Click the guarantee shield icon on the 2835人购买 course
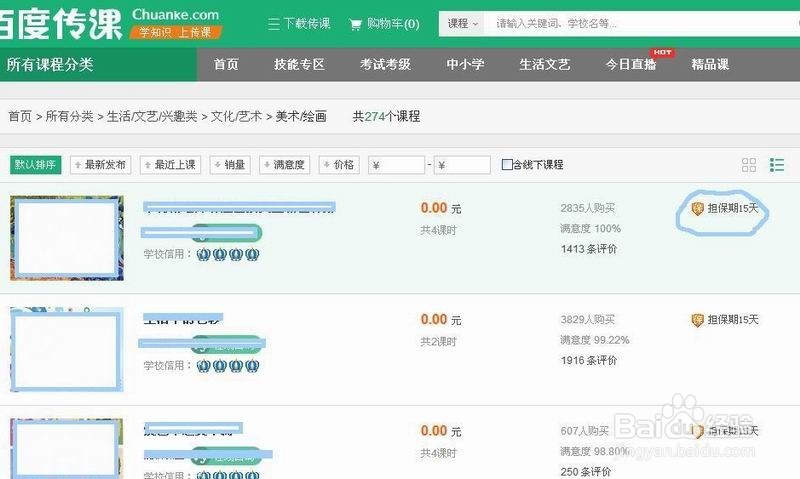Image resolution: width=800 pixels, height=479 pixels. point(697,208)
